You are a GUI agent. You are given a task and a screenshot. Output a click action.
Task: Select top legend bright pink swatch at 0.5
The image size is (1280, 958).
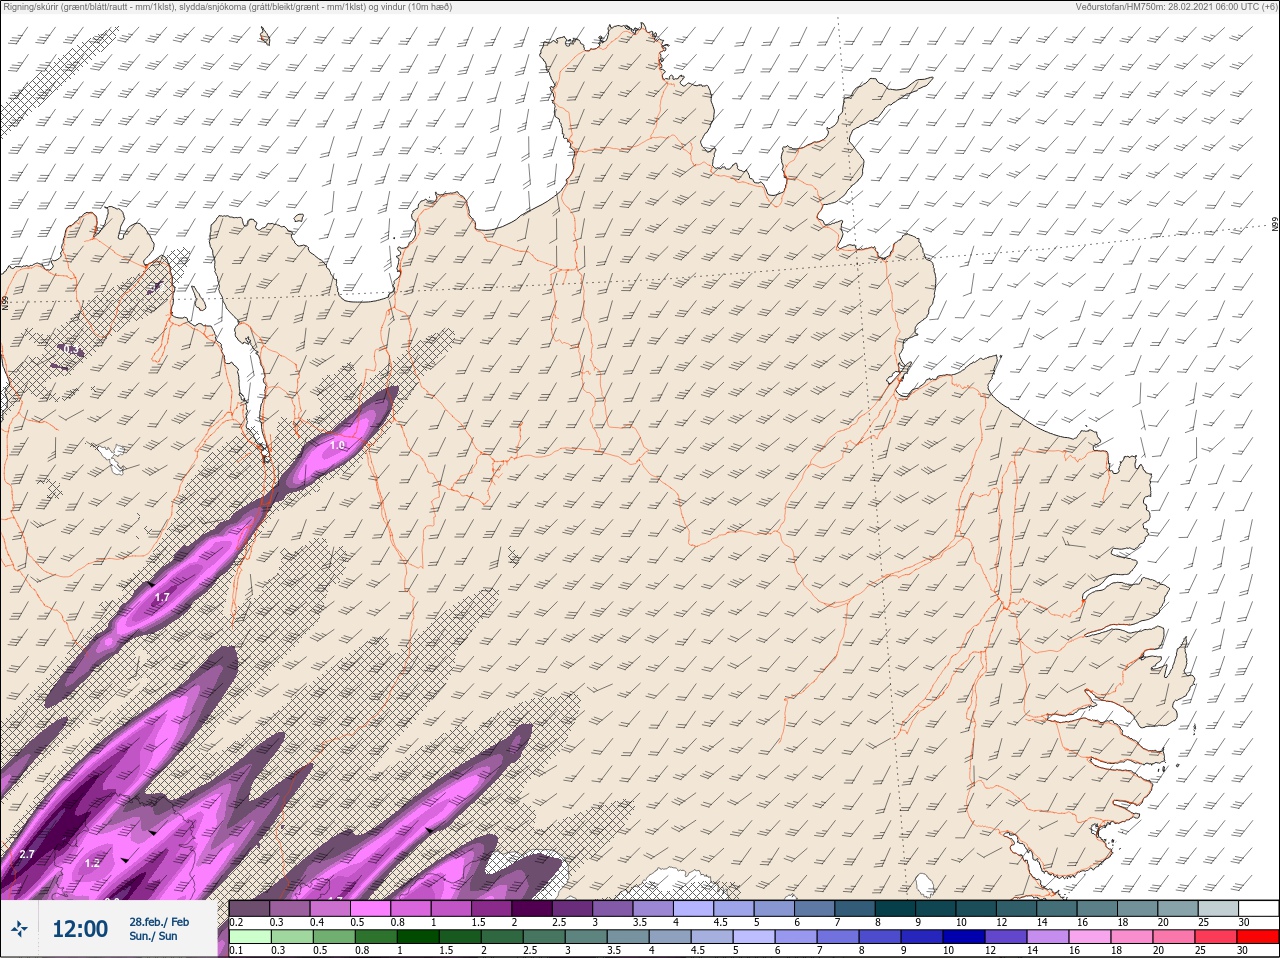[370, 908]
